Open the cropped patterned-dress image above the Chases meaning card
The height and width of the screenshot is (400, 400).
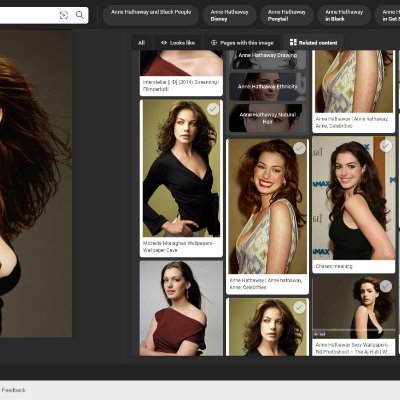354,81
